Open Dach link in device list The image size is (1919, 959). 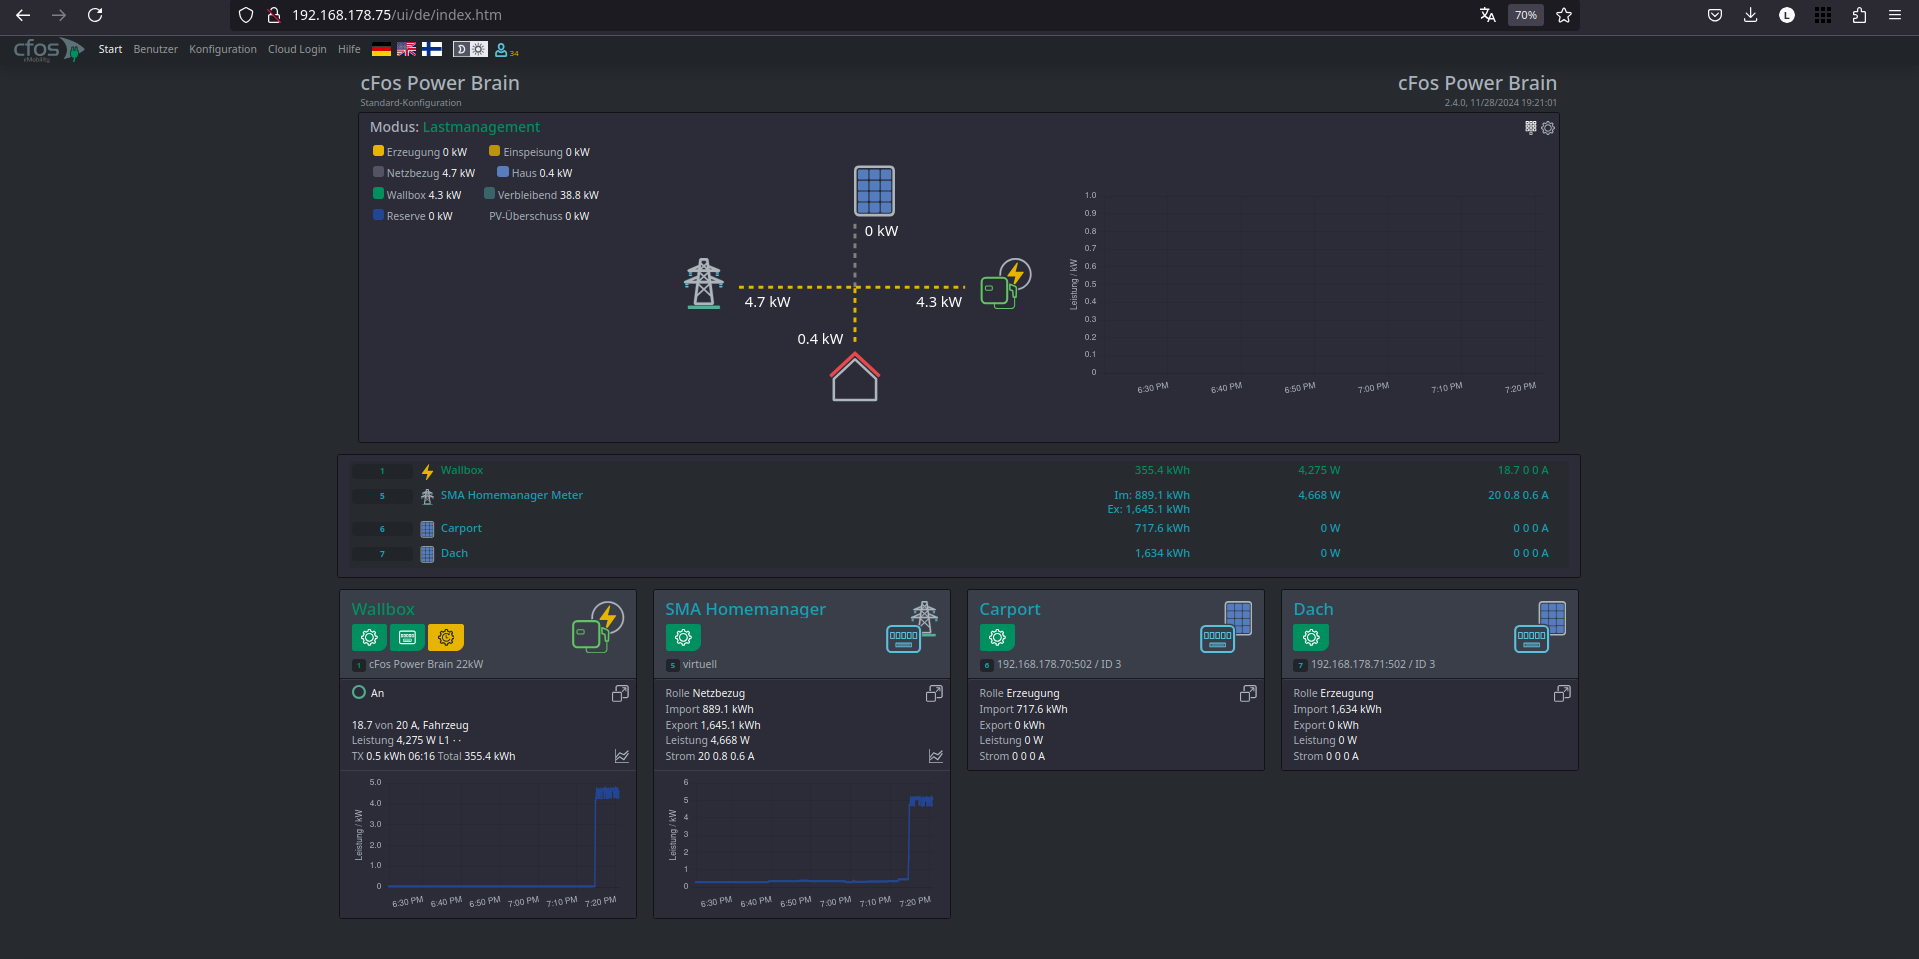454,553
